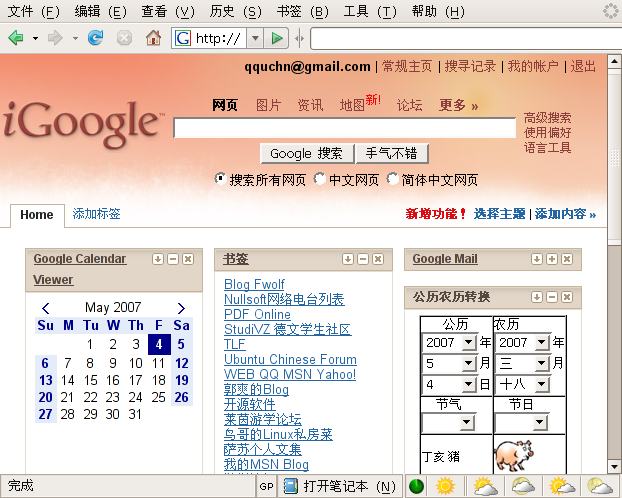
Task: Minimize the 书签 gadget
Action: 363,259
